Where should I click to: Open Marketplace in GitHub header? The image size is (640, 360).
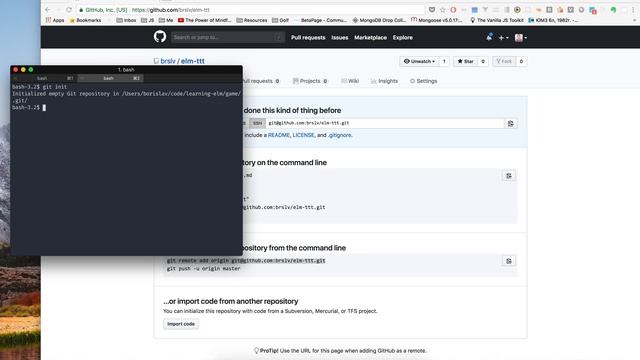tap(370, 38)
